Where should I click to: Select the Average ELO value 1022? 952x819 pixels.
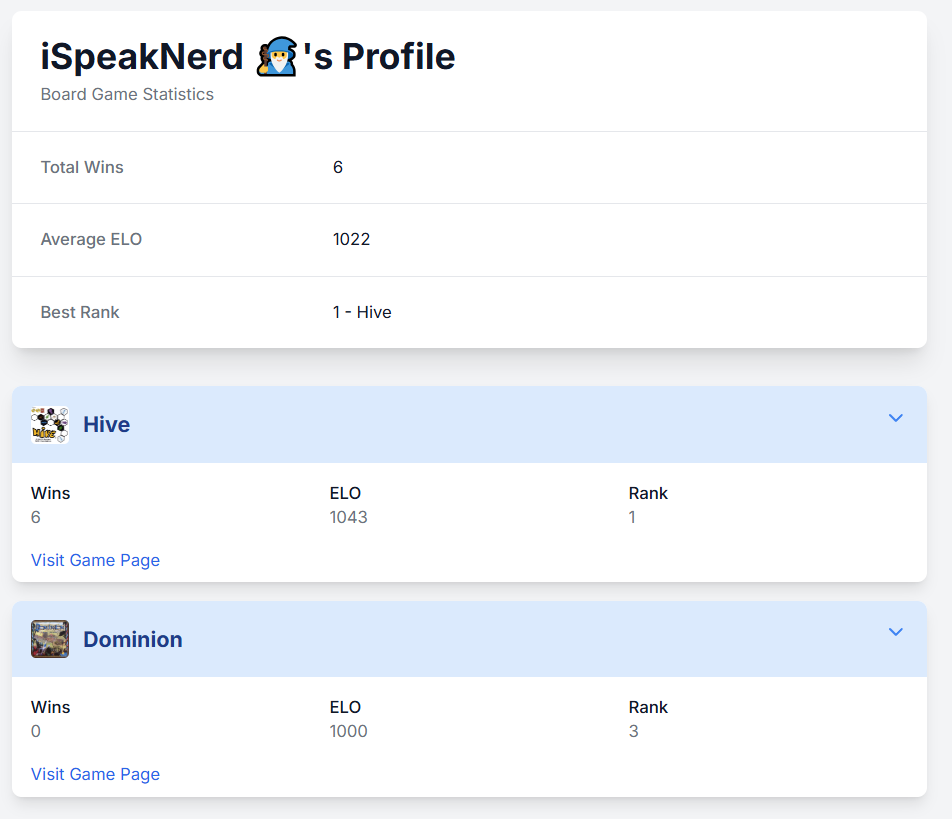pyautogui.click(x=352, y=239)
